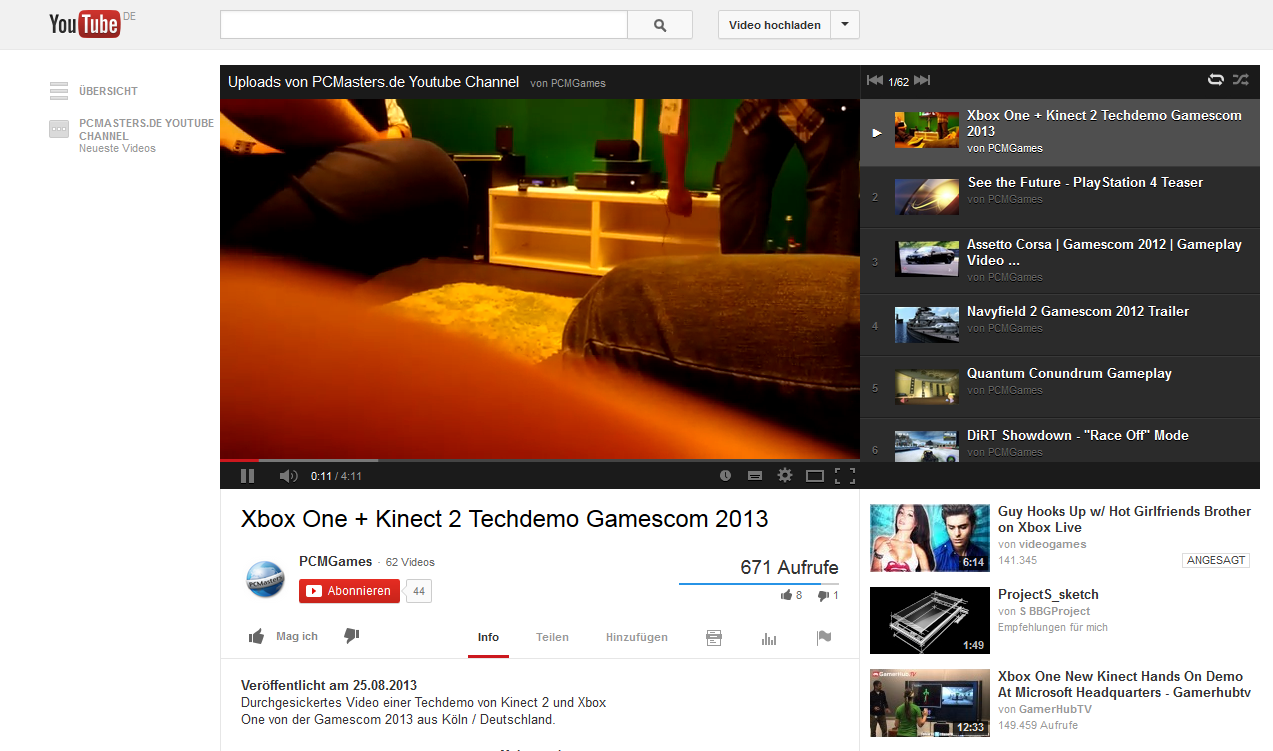The height and width of the screenshot is (751, 1273).
Task: Open the player settings gear
Action: [x=785, y=476]
